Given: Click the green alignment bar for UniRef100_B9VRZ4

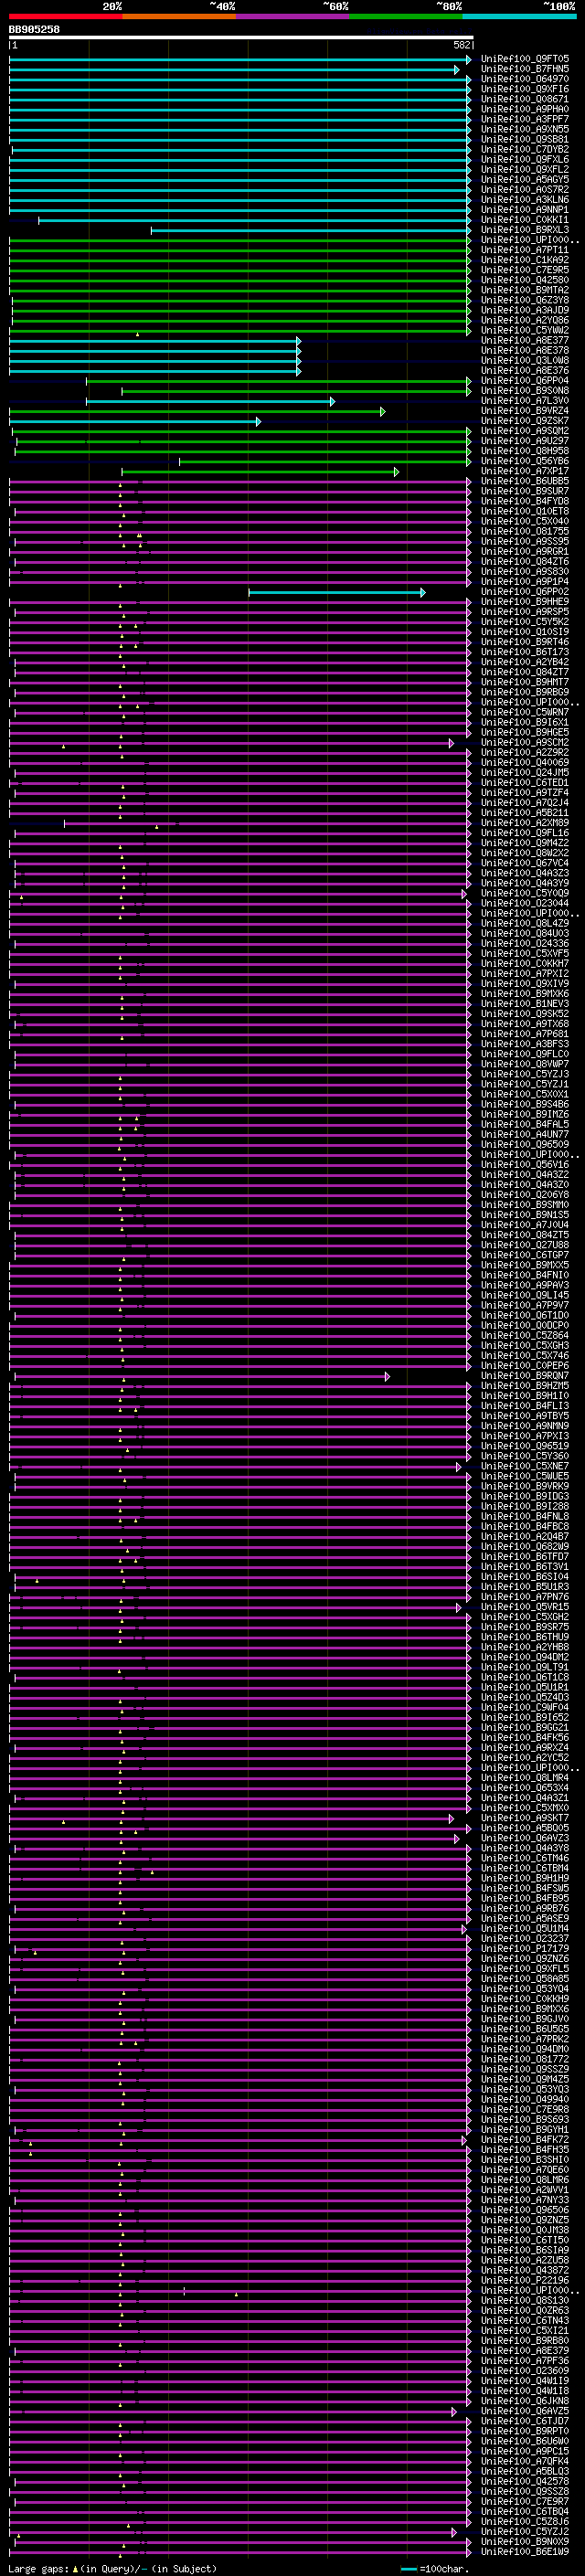Looking at the screenshot, I should [x=197, y=412].
